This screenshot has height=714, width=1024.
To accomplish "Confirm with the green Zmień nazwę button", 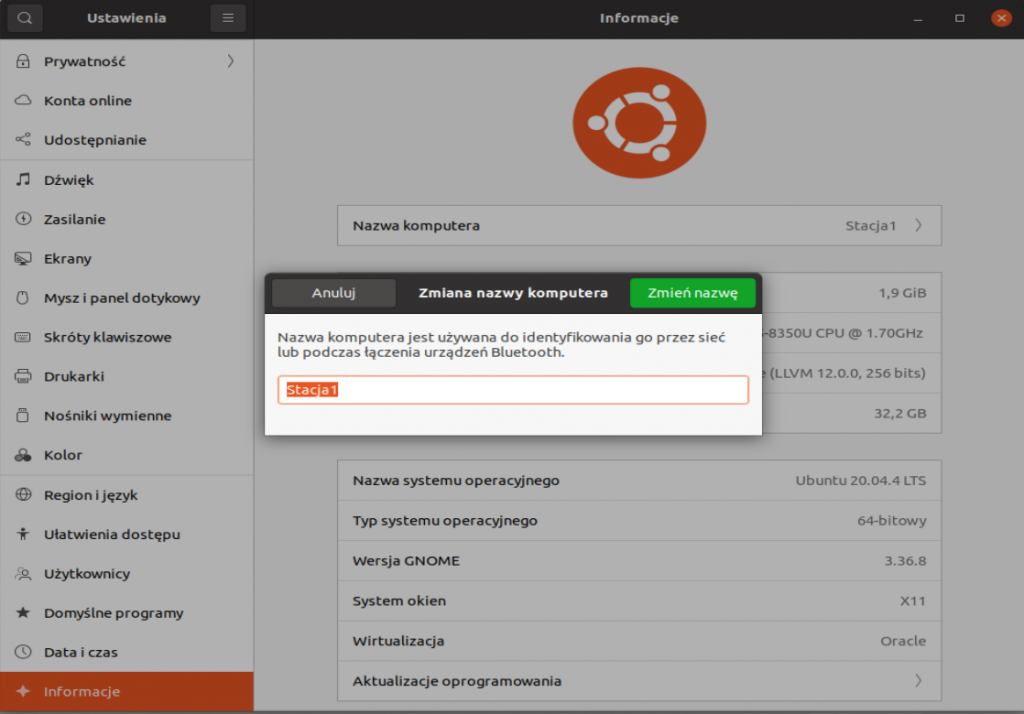I will pos(692,293).
